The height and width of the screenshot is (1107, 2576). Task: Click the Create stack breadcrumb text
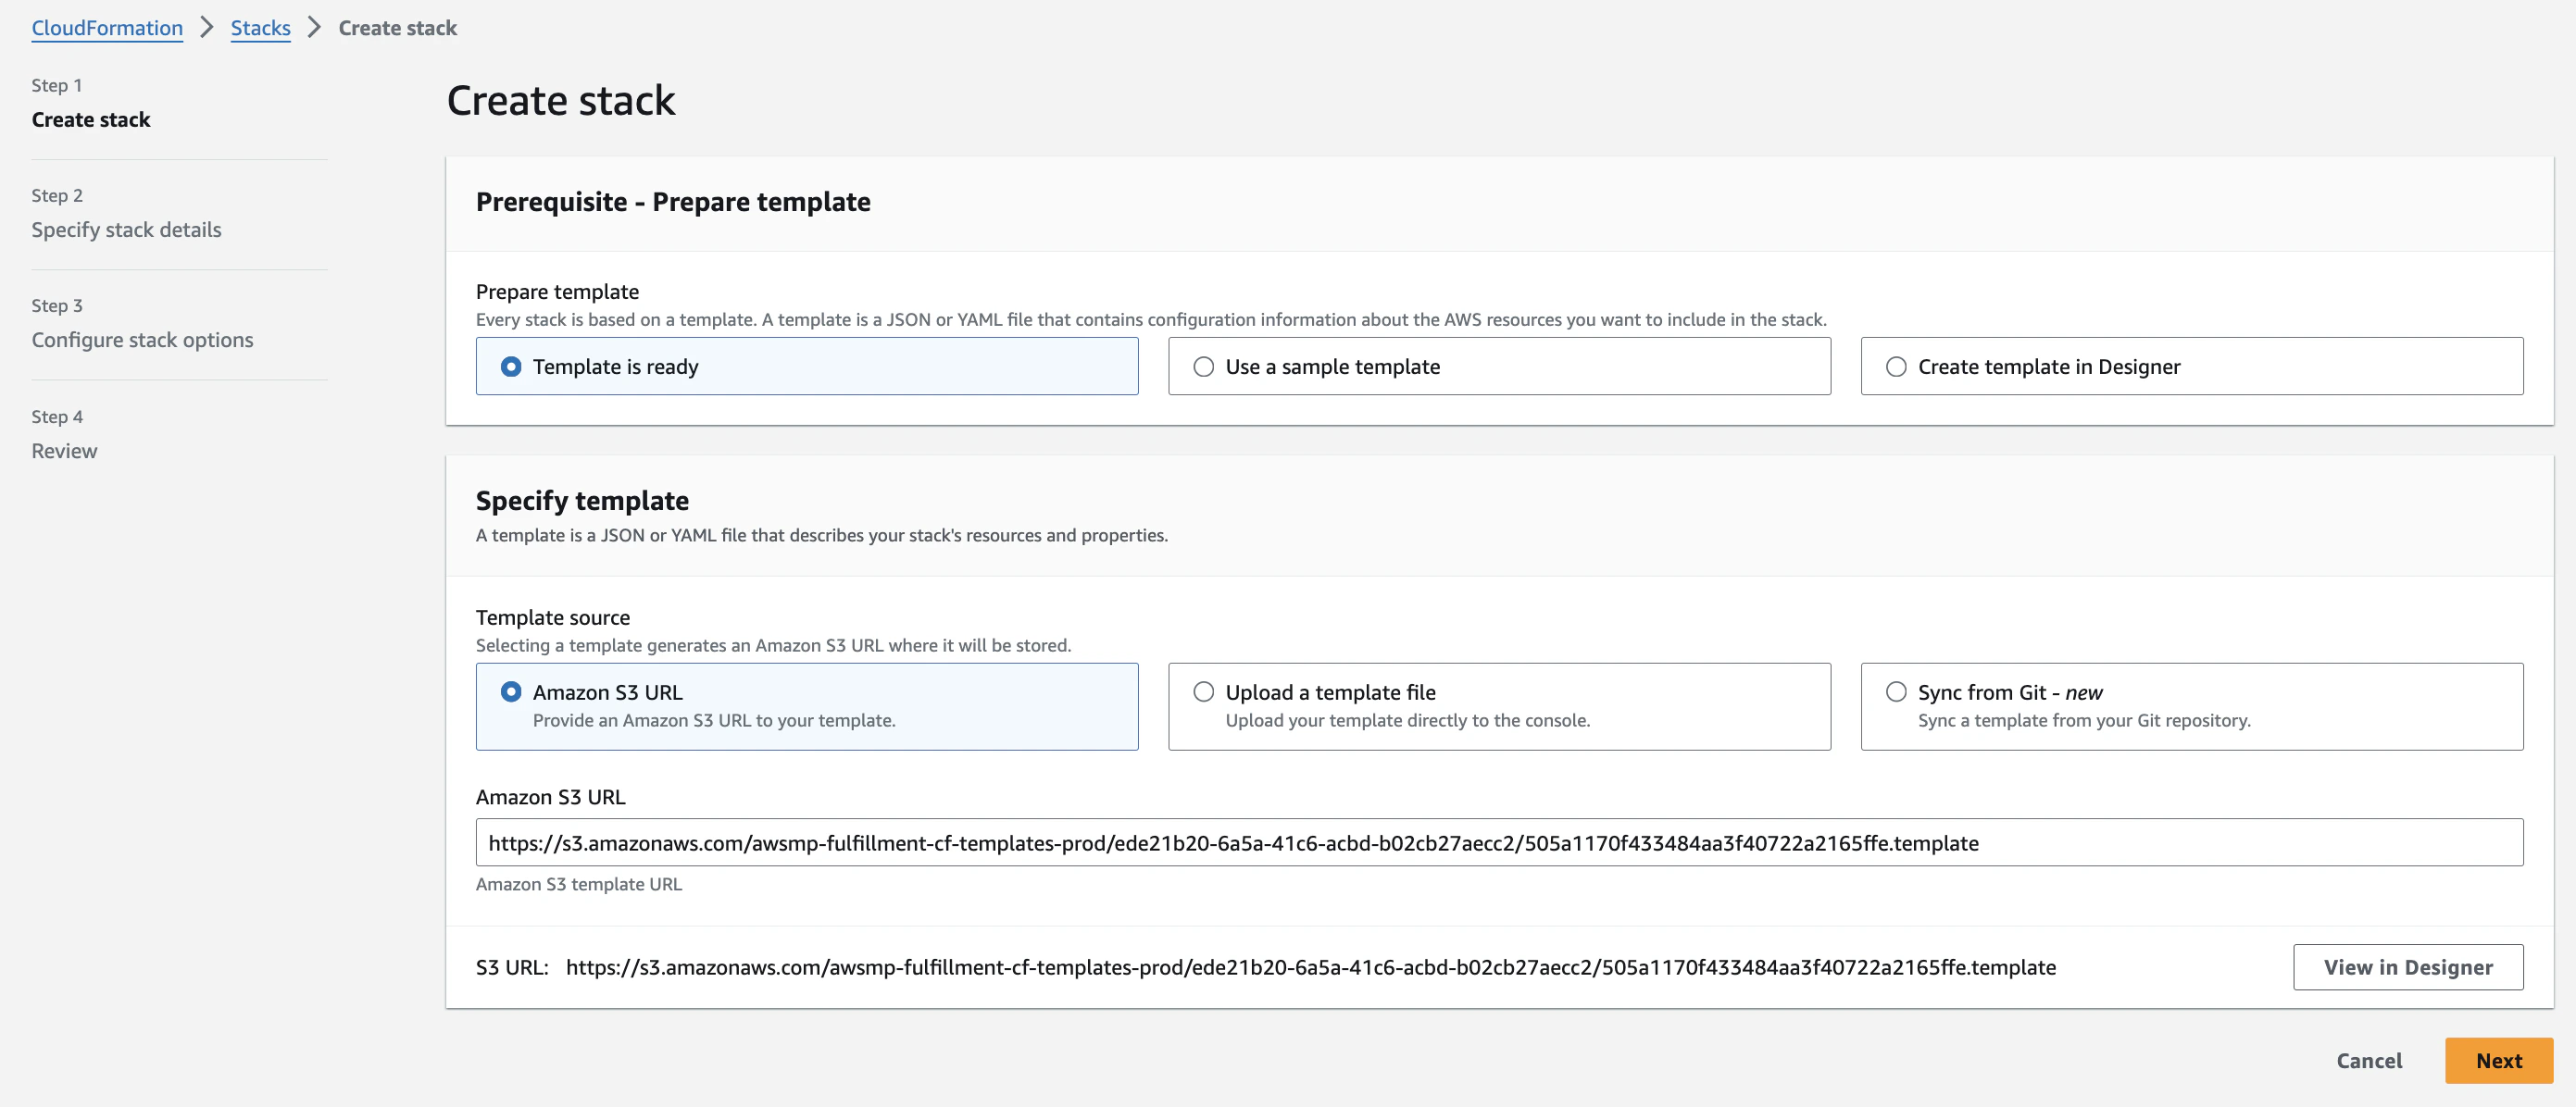pyautogui.click(x=397, y=28)
